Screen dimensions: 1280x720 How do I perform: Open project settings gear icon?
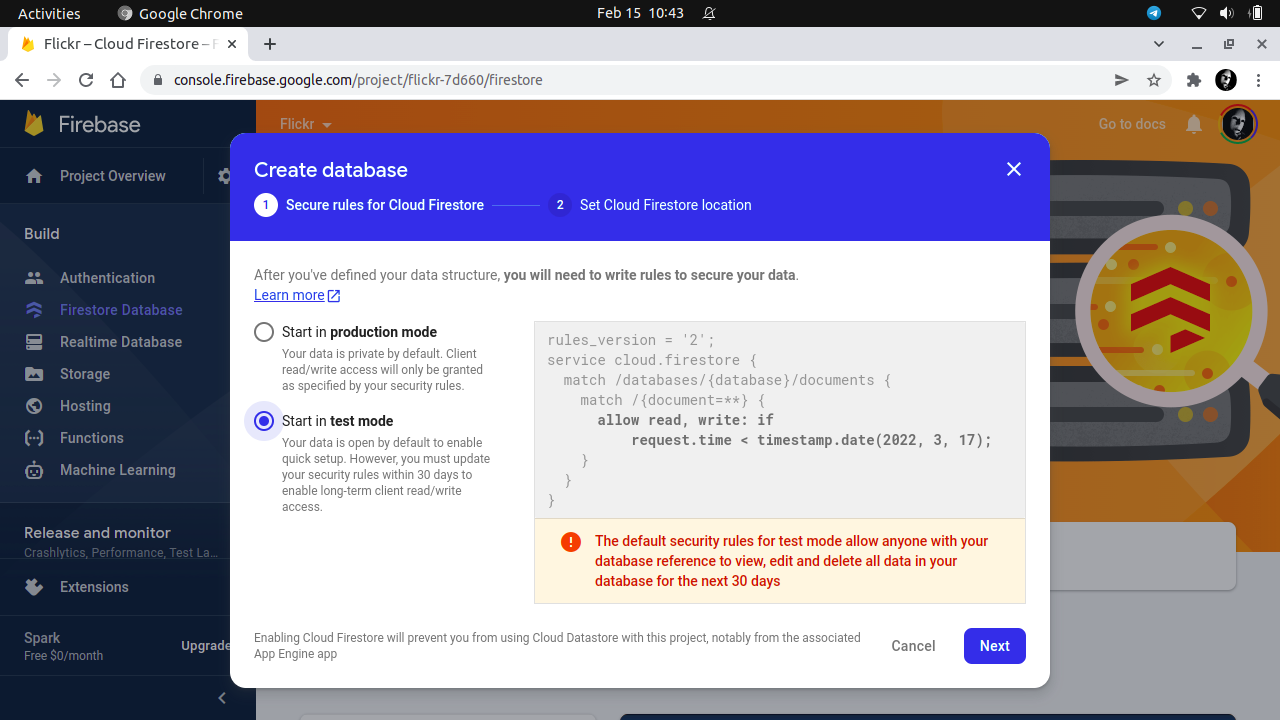(224, 176)
